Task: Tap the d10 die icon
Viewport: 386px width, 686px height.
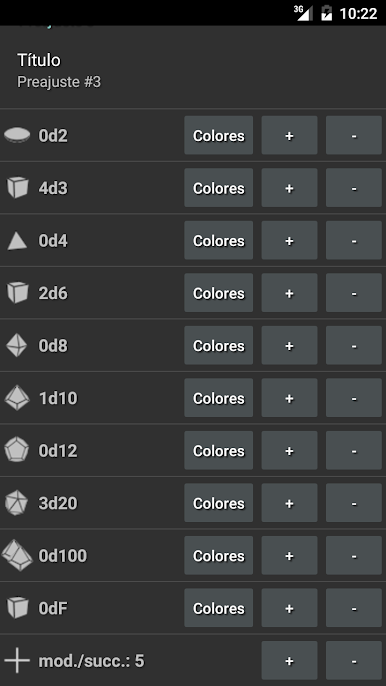Action: click(x=17, y=398)
